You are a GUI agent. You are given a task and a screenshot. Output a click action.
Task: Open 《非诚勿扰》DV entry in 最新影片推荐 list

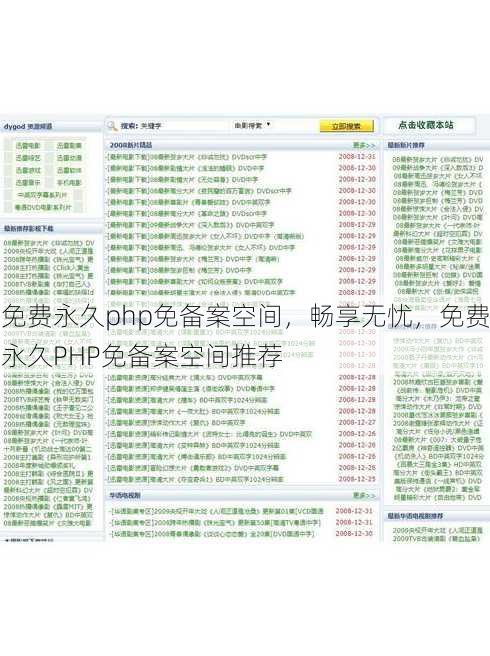click(x=438, y=159)
